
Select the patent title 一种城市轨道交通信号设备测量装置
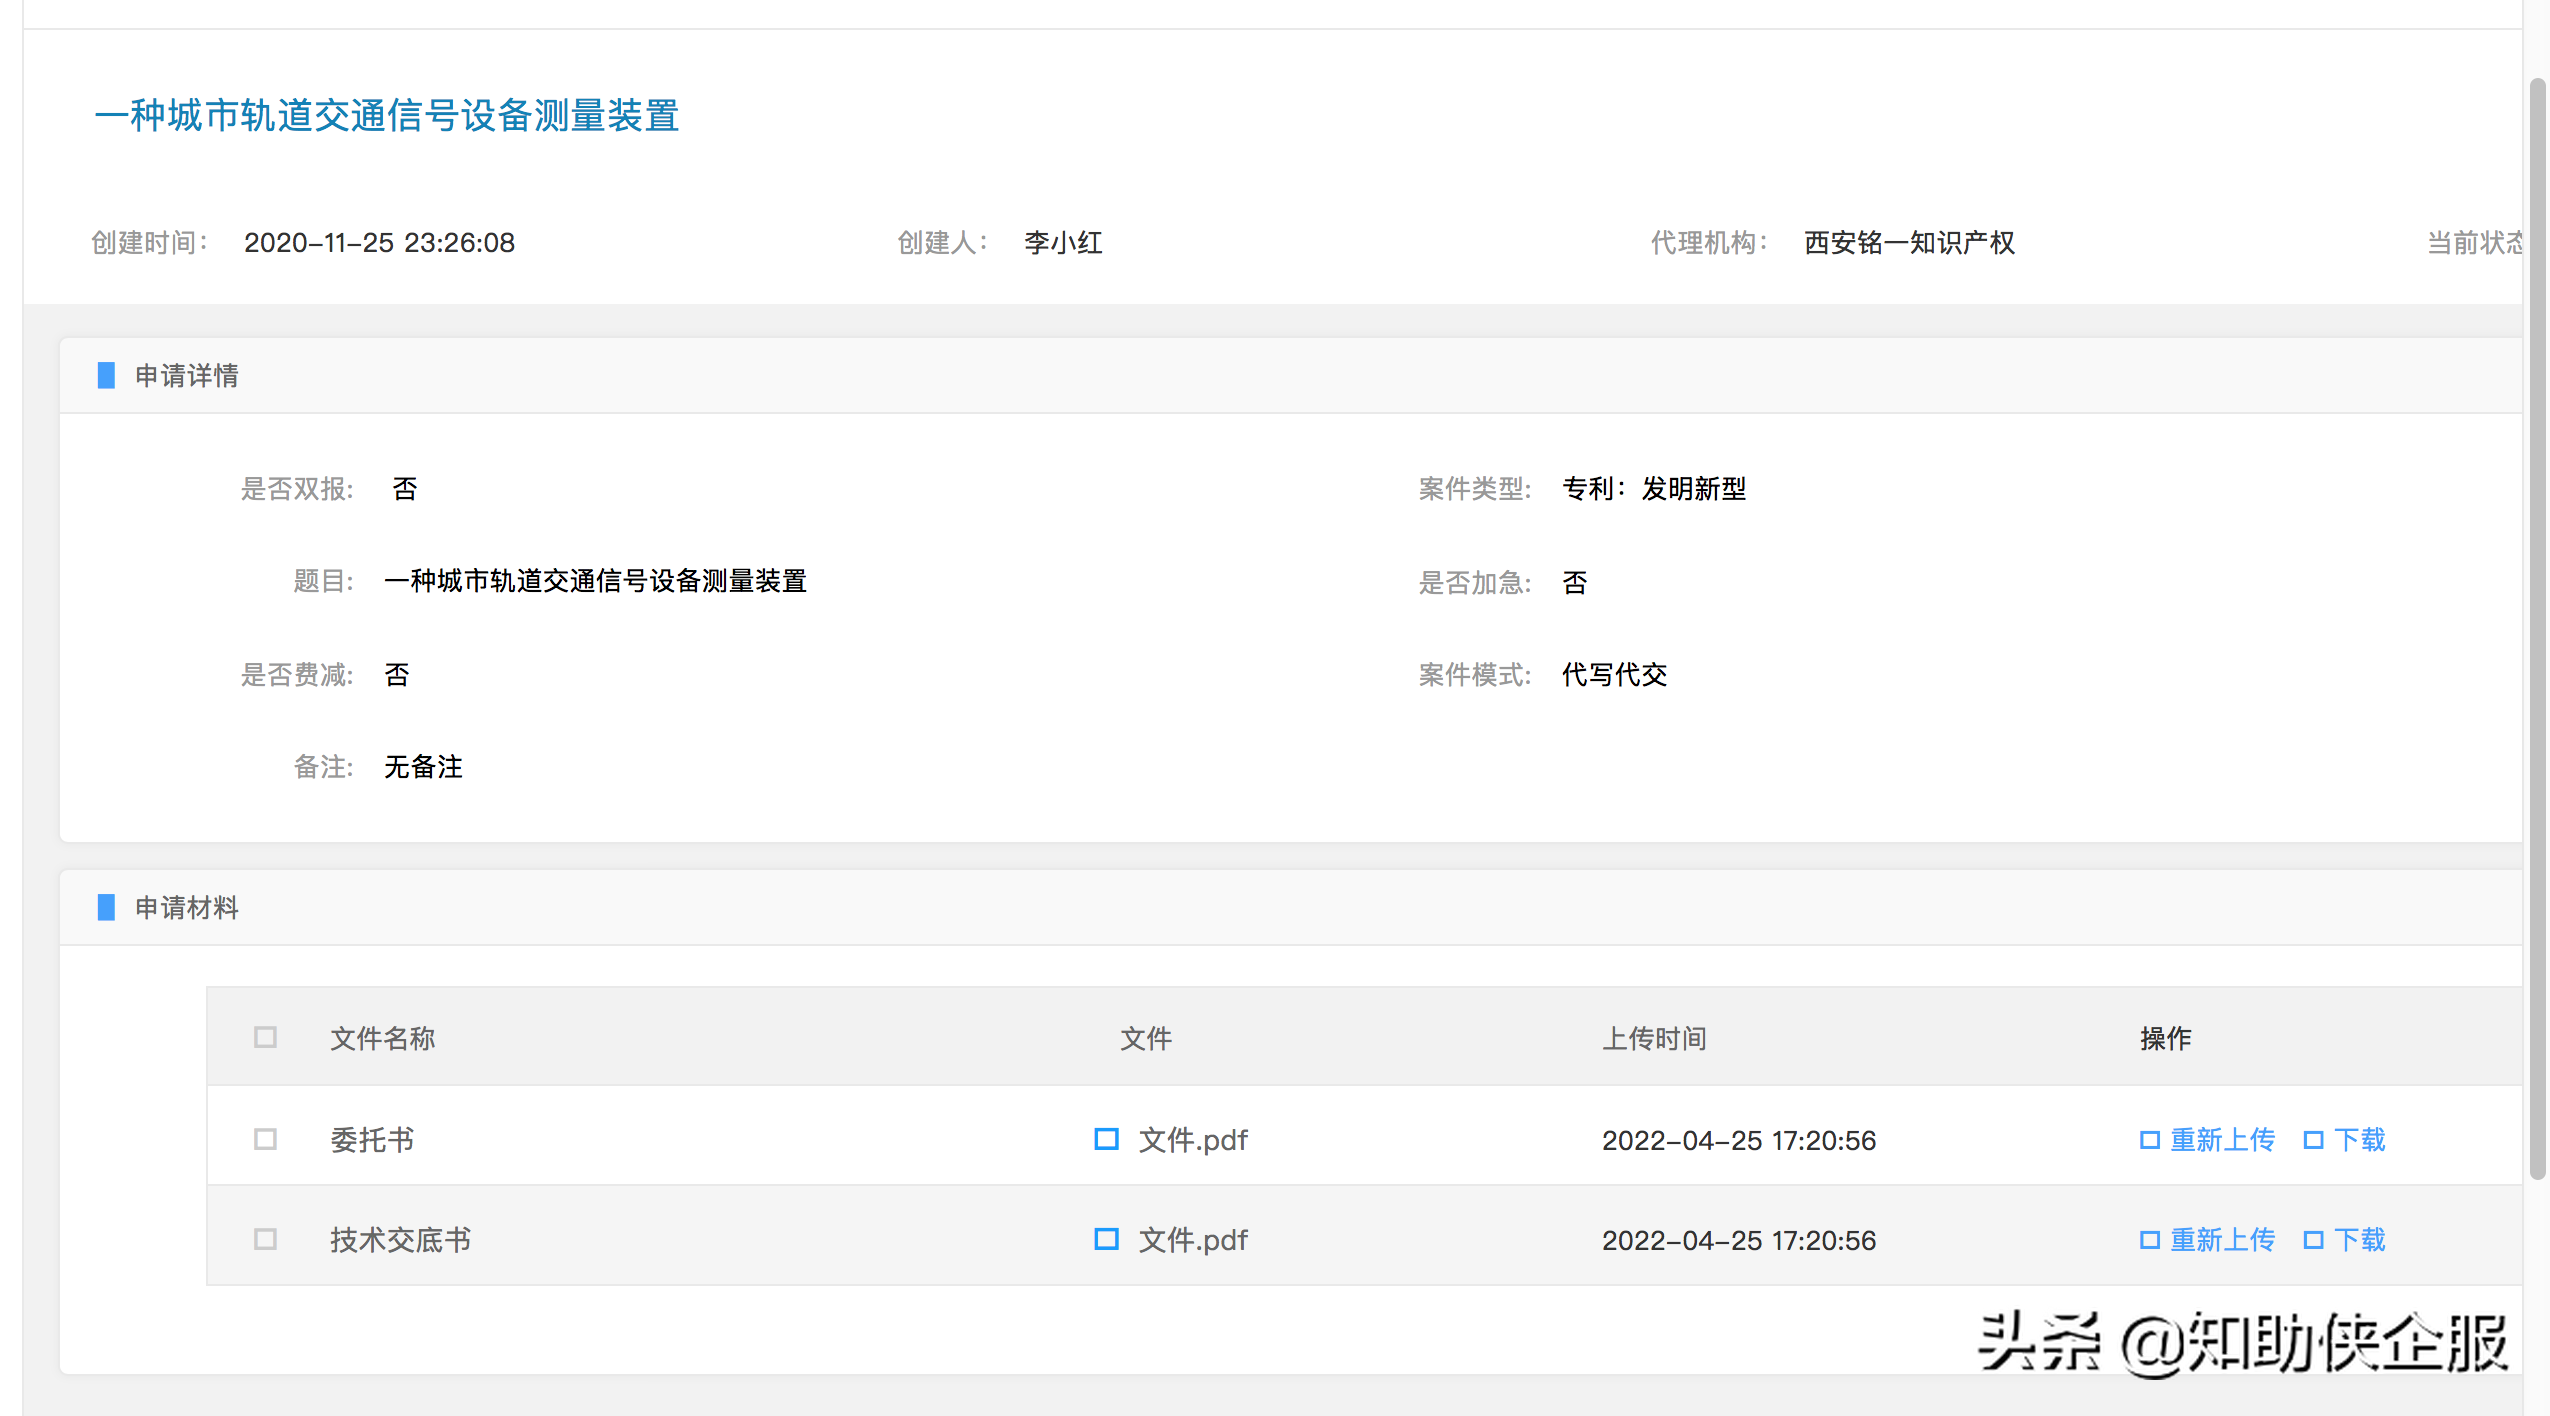[x=388, y=117]
